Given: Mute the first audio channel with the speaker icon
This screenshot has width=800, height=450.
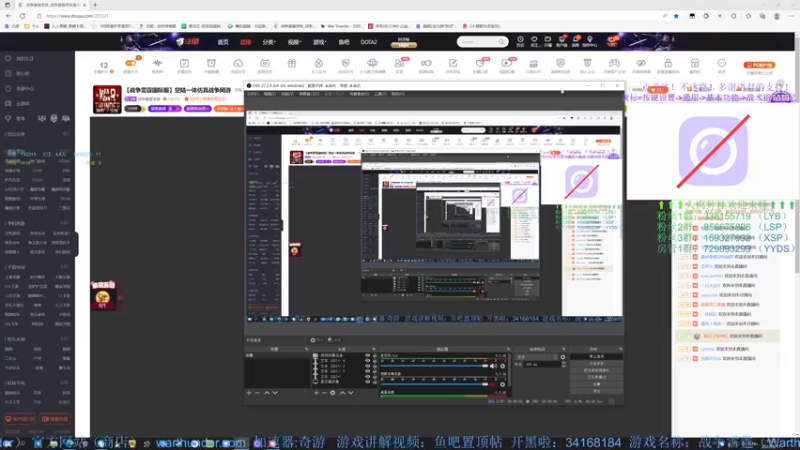Looking at the screenshot, I should 493,366.
